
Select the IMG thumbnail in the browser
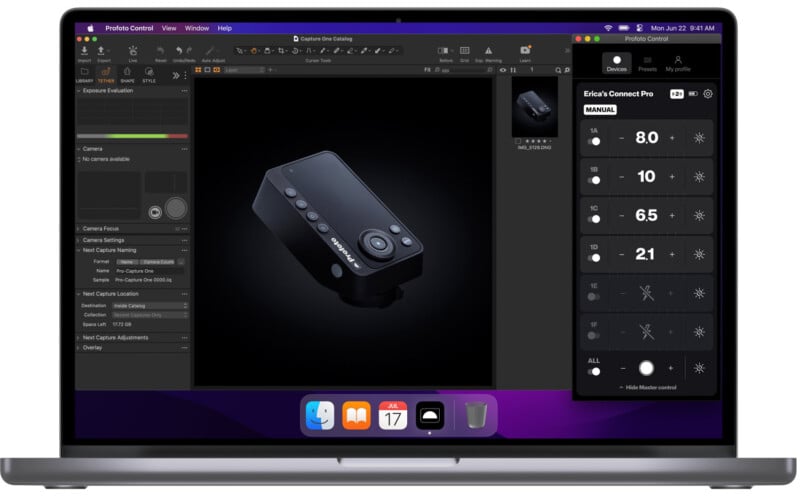tap(535, 107)
